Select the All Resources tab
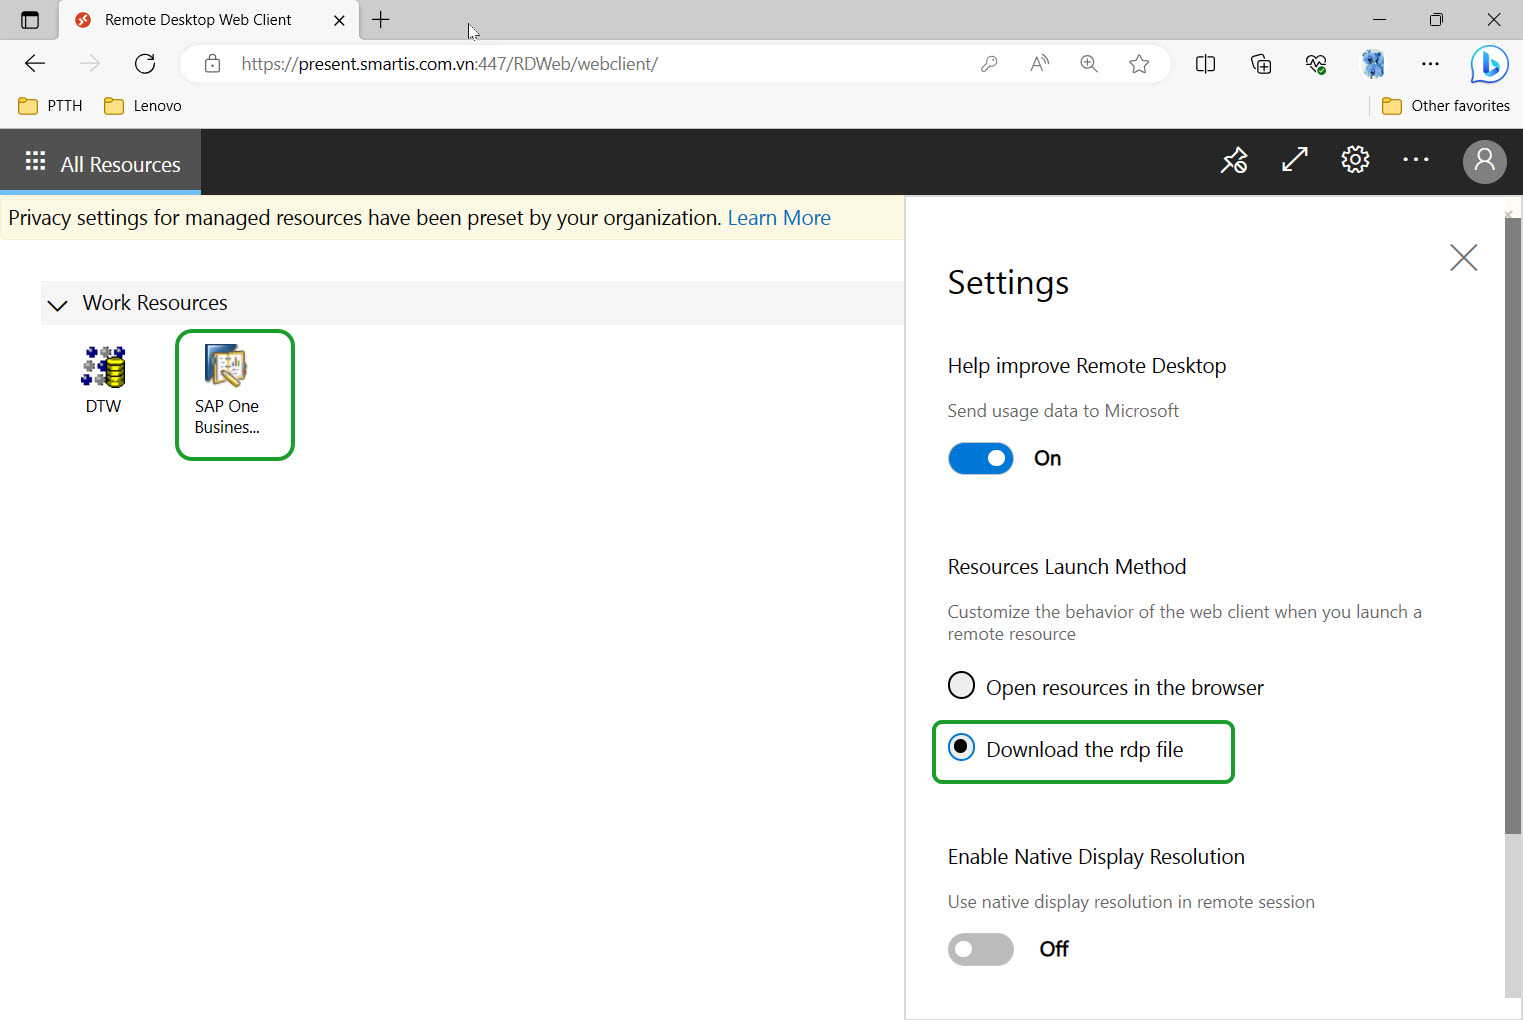 click(x=101, y=162)
